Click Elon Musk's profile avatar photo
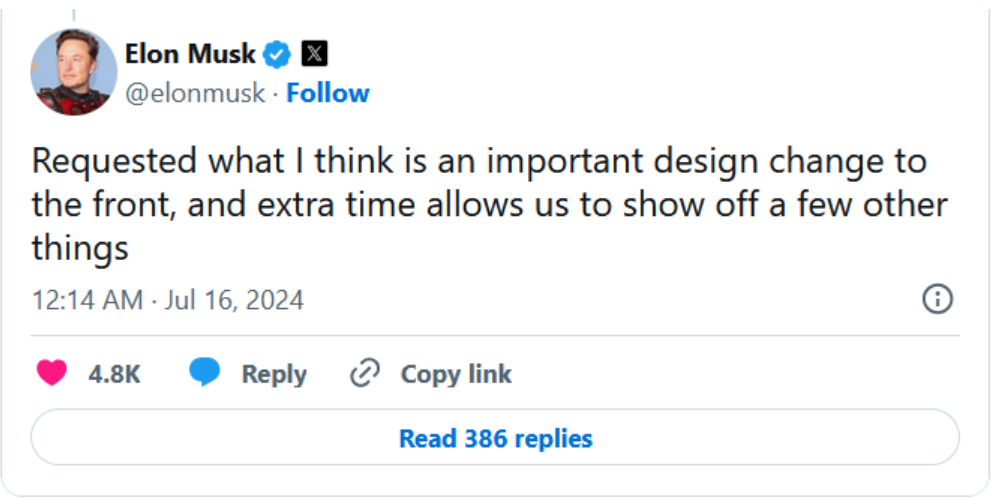 (74, 72)
